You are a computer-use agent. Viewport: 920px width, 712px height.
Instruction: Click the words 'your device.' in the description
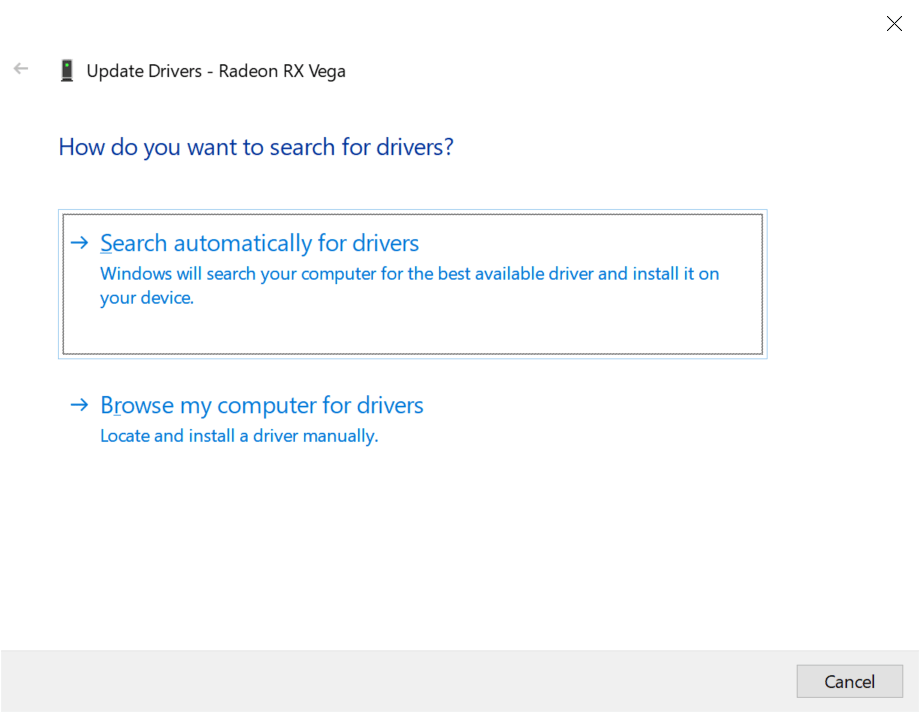click(146, 298)
